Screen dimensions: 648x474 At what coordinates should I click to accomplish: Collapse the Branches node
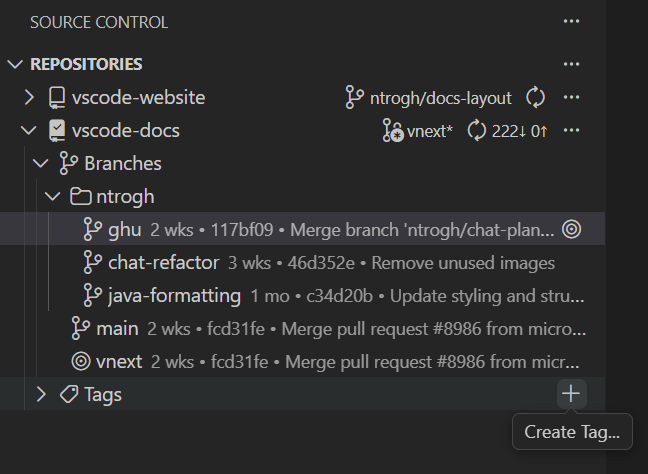pyautogui.click(x=40, y=164)
